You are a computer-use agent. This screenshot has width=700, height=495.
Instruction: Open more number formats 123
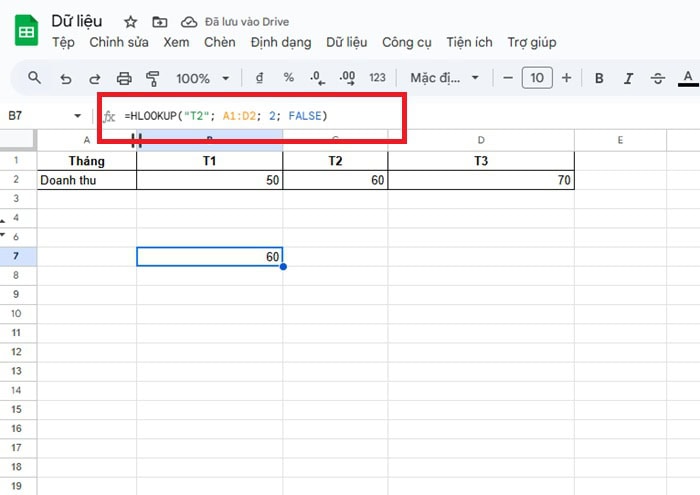pos(377,78)
